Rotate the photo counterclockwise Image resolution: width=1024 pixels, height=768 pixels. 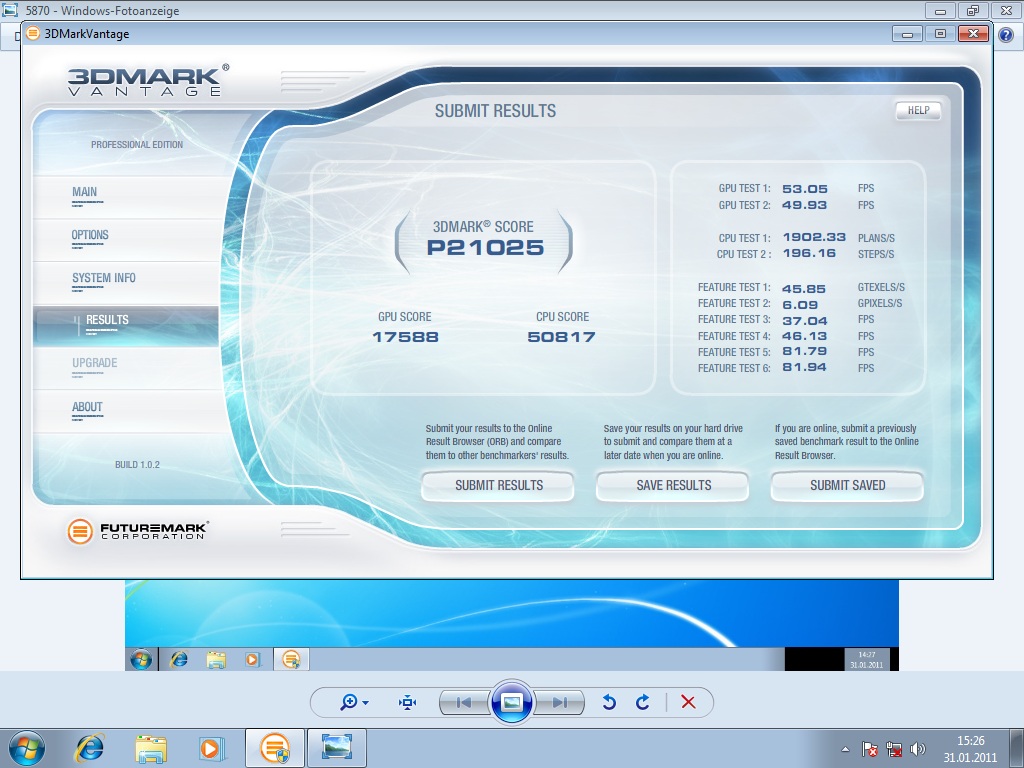tap(609, 702)
